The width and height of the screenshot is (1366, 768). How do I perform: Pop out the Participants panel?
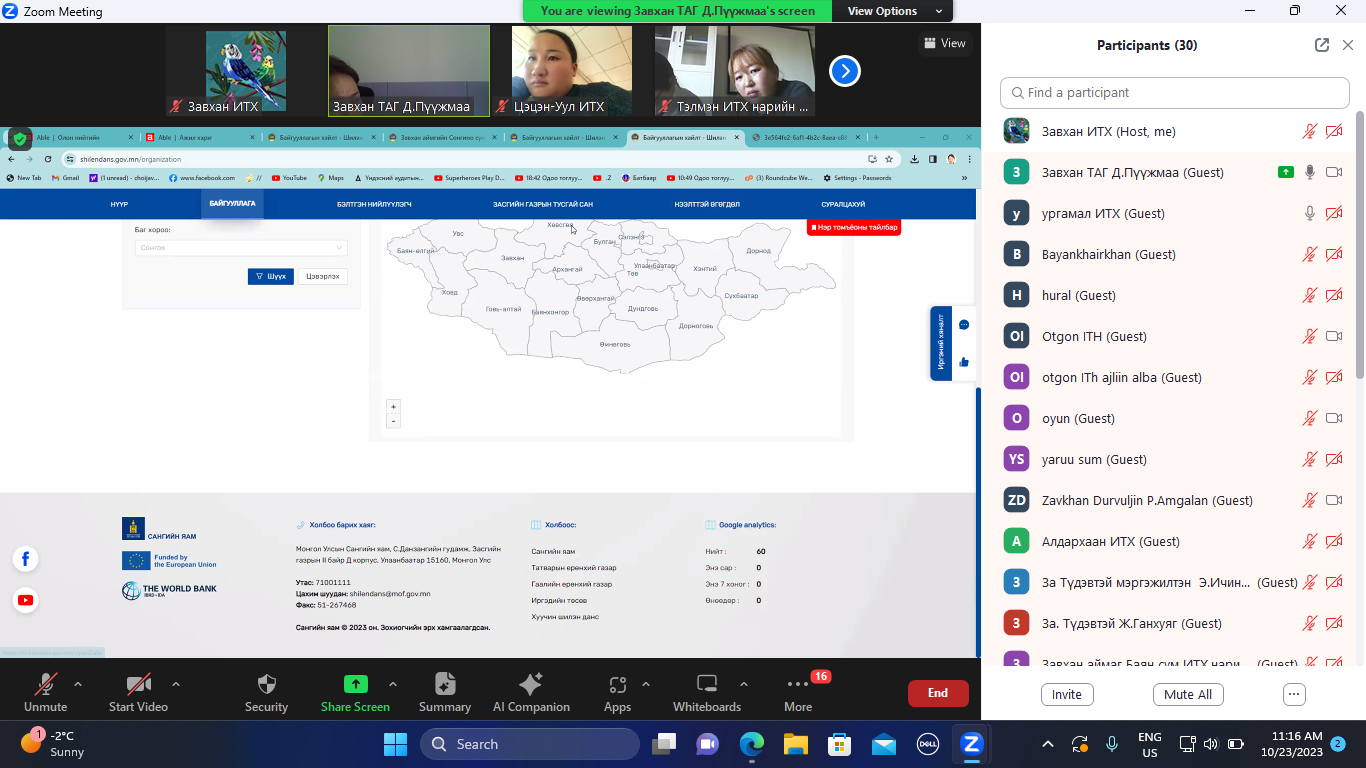pyautogui.click(x=1322, y=45)
